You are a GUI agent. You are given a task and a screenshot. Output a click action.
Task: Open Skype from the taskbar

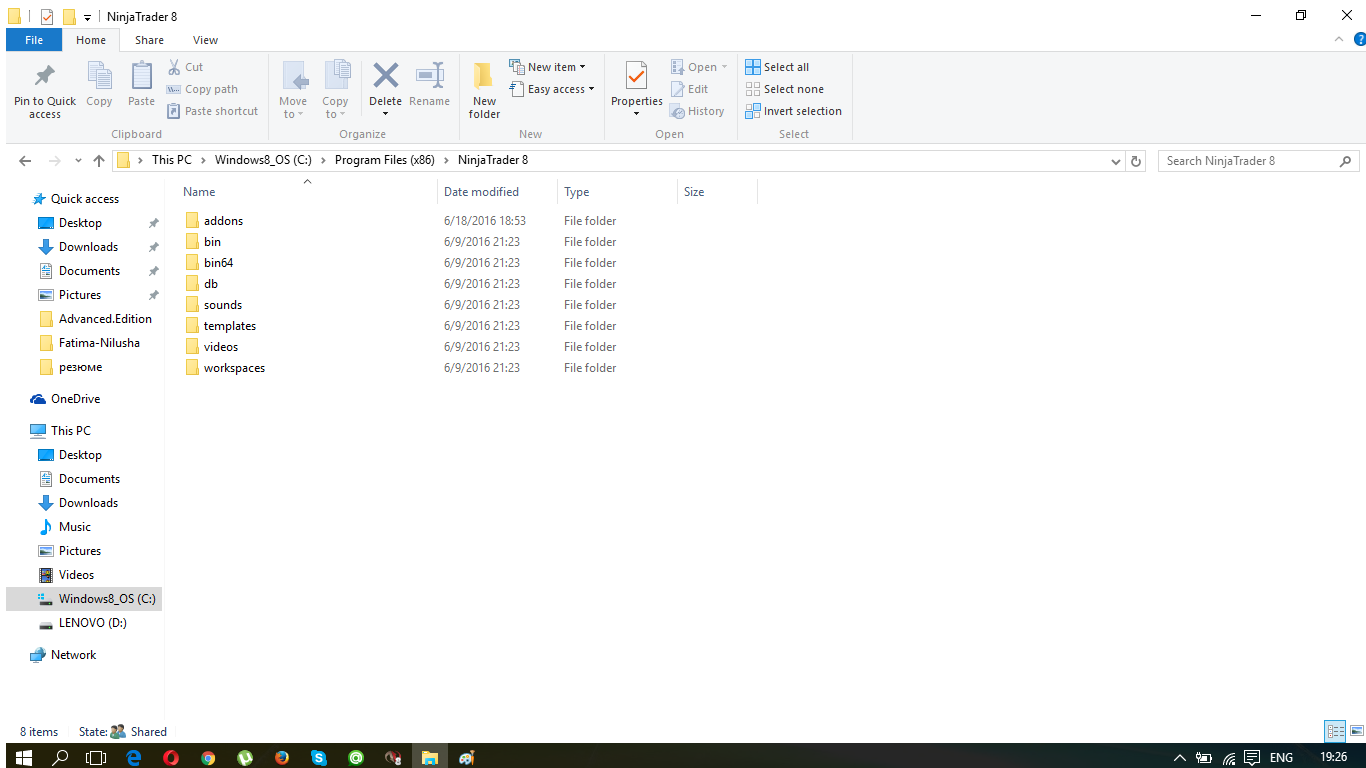(319, 757)
